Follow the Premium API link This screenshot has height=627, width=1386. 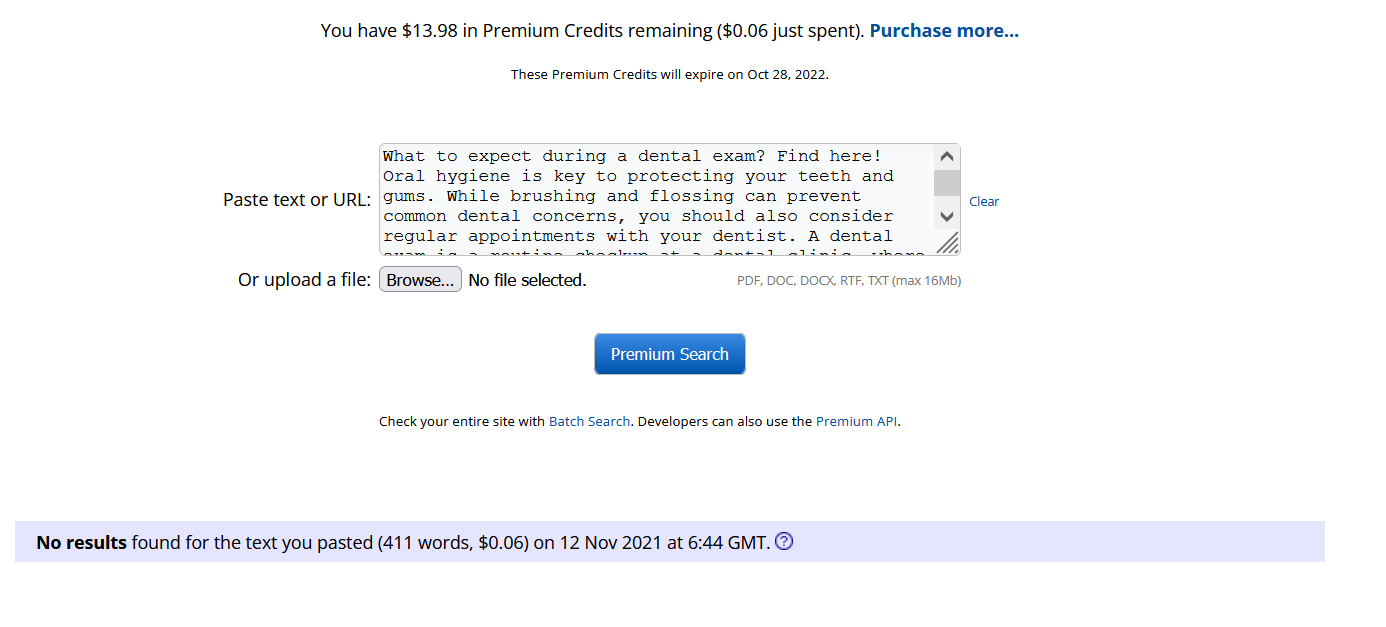click(x=856, y=422)
